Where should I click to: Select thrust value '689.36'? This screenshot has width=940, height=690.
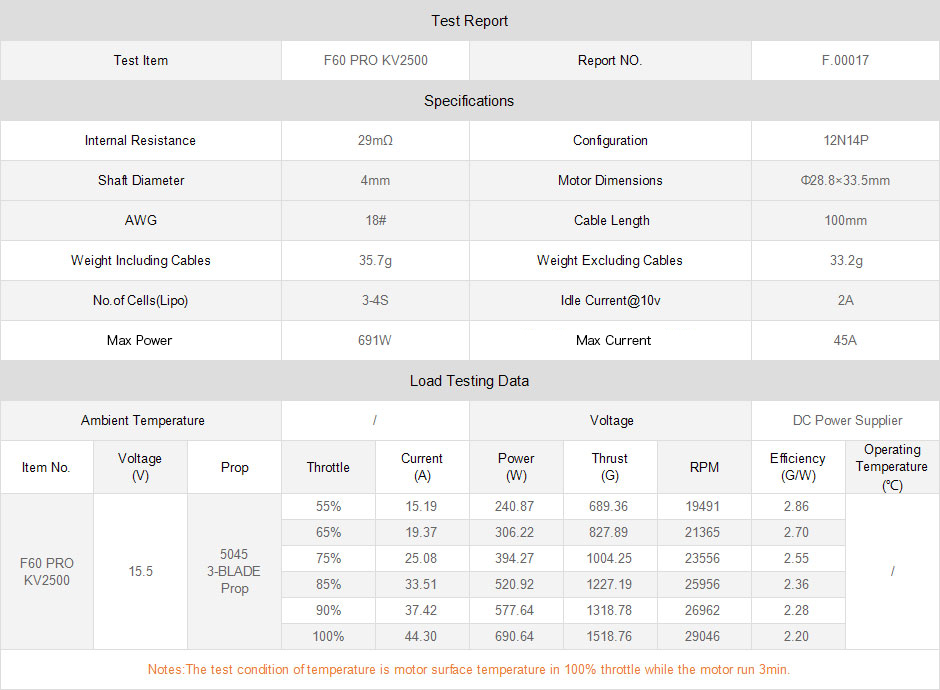click(608, 507)
